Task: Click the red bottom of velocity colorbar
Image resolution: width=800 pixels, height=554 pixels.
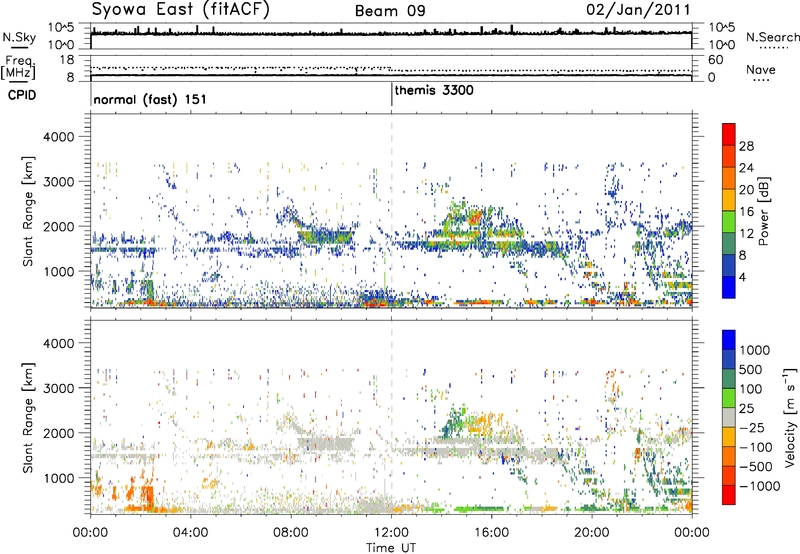Action: (x=729, y=495)
